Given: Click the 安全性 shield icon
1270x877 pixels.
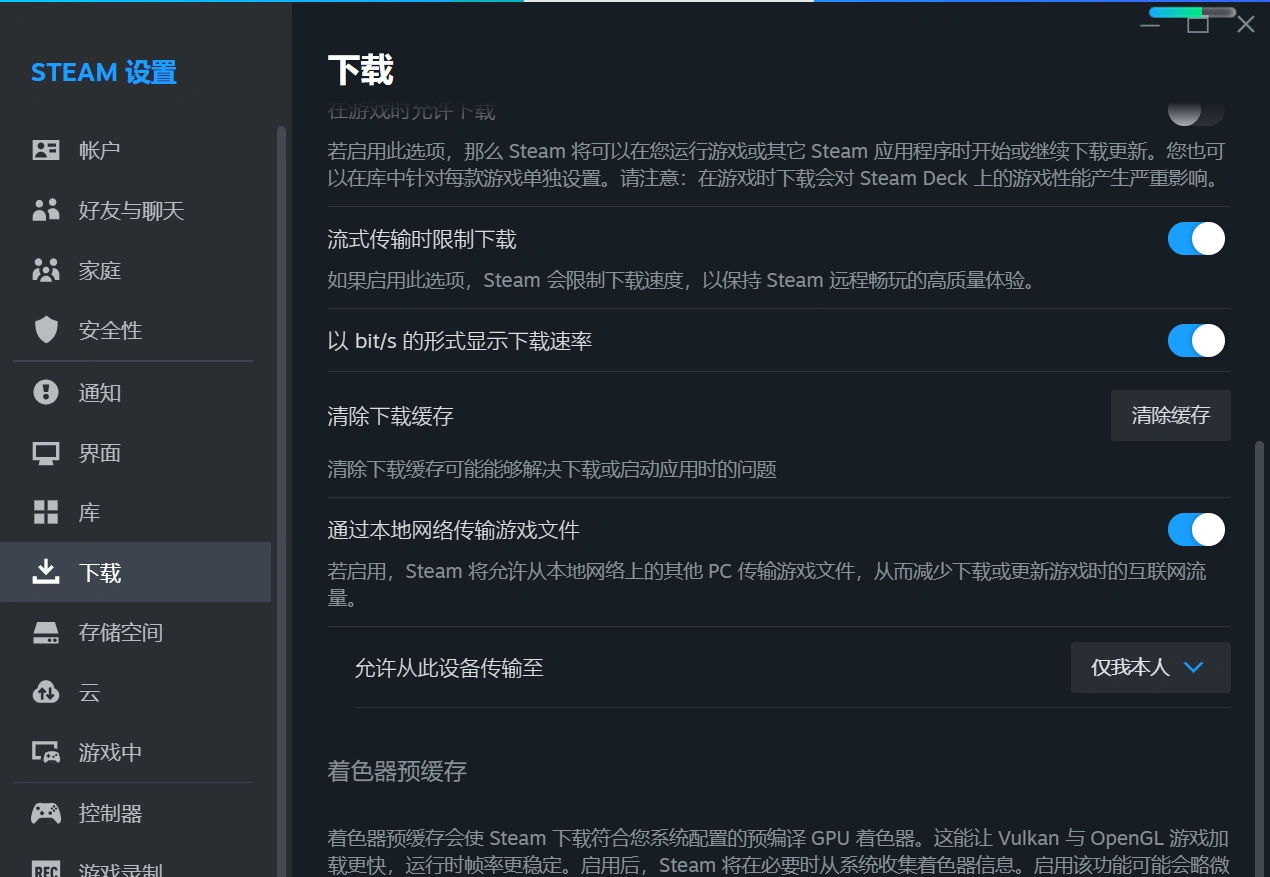Looking at the screenshot, I should tap(46, 330).
